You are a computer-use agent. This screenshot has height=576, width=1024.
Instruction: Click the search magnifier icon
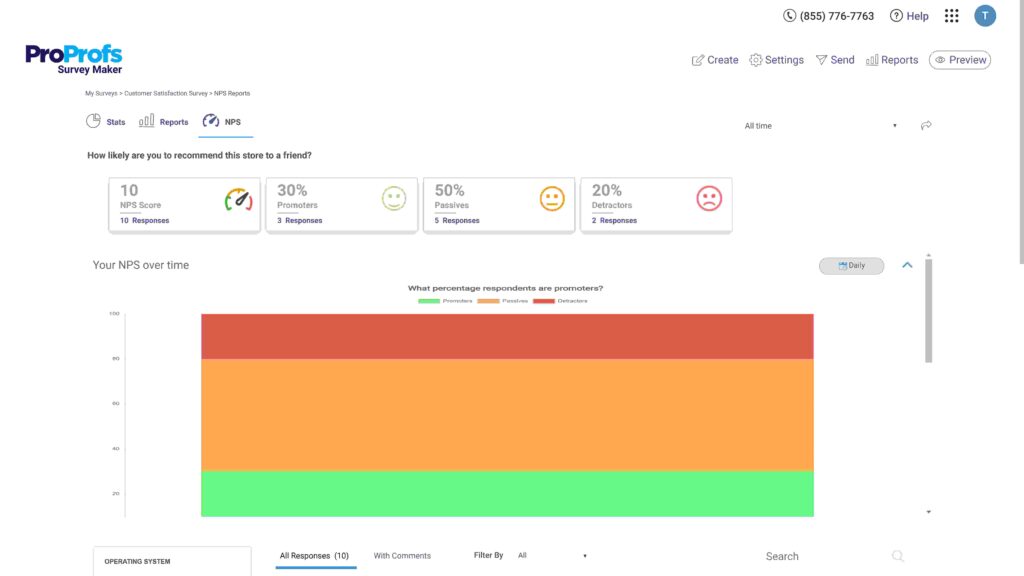point(897,555)
